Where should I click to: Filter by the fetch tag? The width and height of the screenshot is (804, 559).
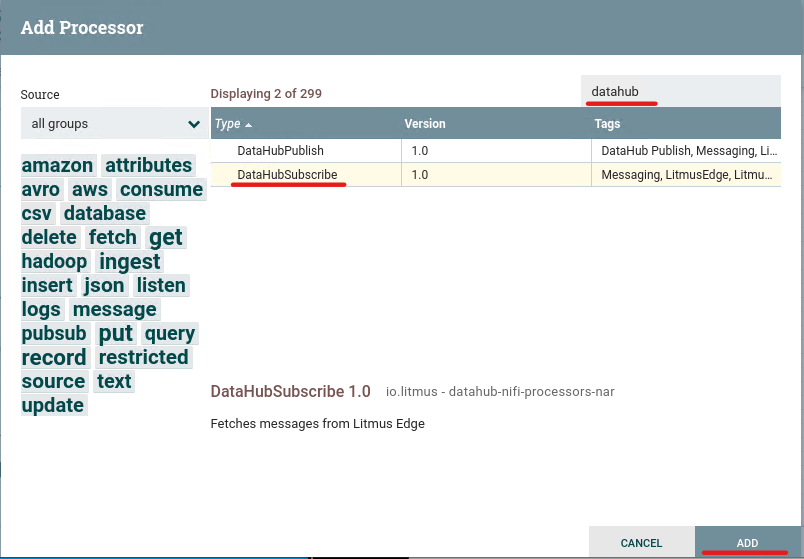tap(113, 237)
